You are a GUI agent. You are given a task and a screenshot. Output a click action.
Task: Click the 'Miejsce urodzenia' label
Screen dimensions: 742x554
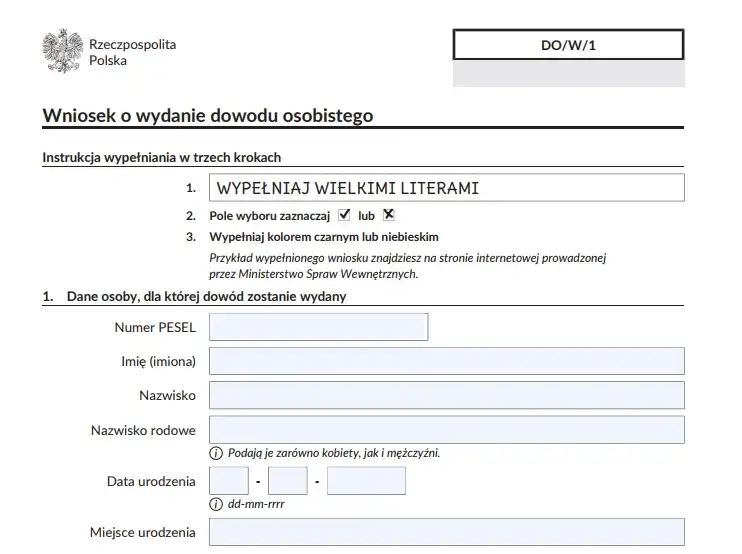pyautogui.click(x=142, y=532)
